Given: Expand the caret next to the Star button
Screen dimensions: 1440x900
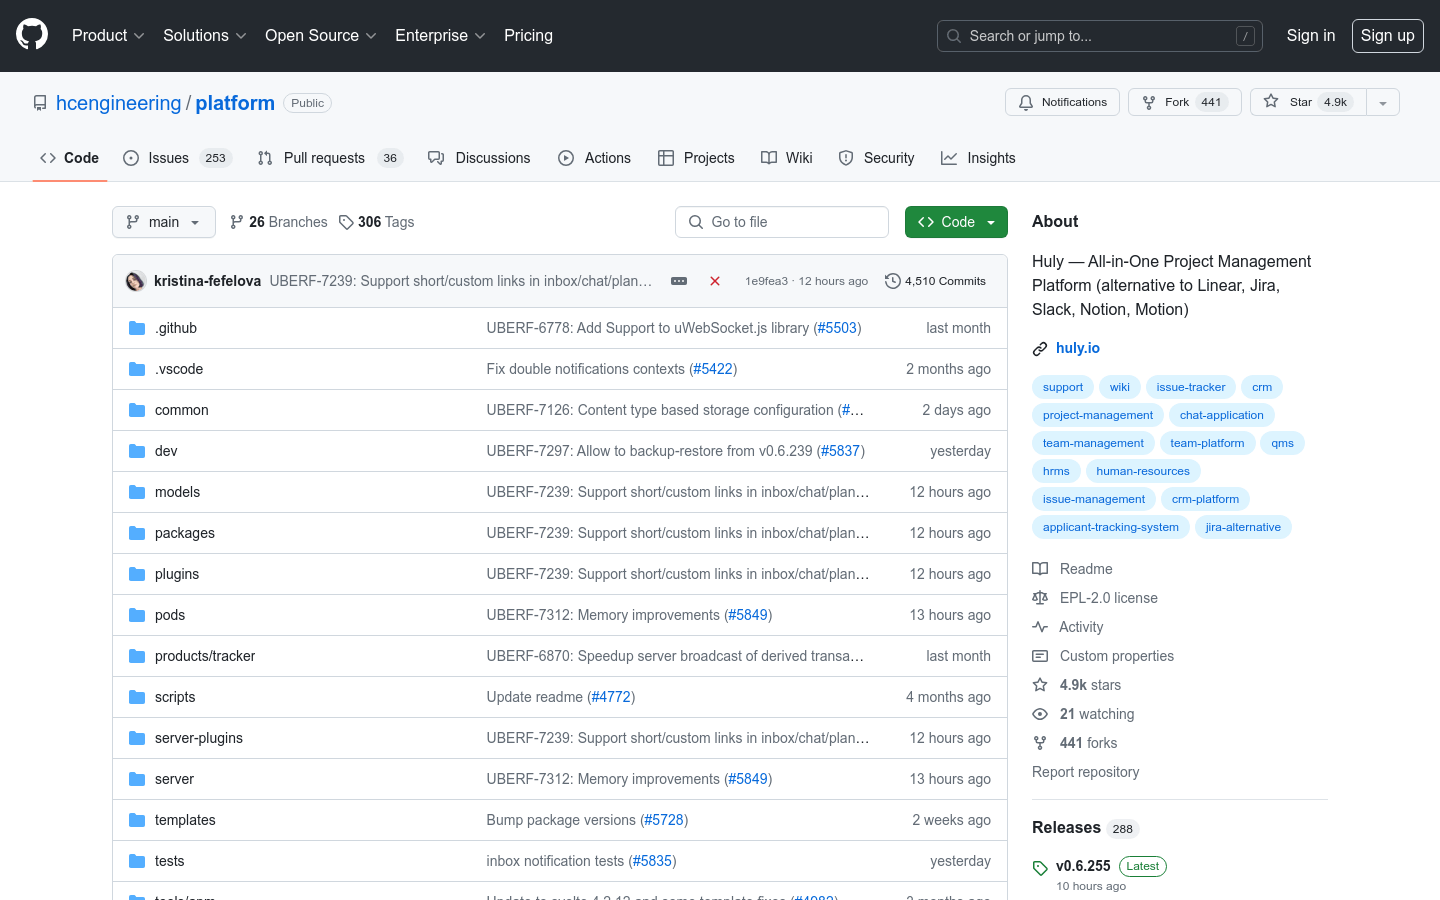Looking at the screenshot, I should pos(1381,101).
